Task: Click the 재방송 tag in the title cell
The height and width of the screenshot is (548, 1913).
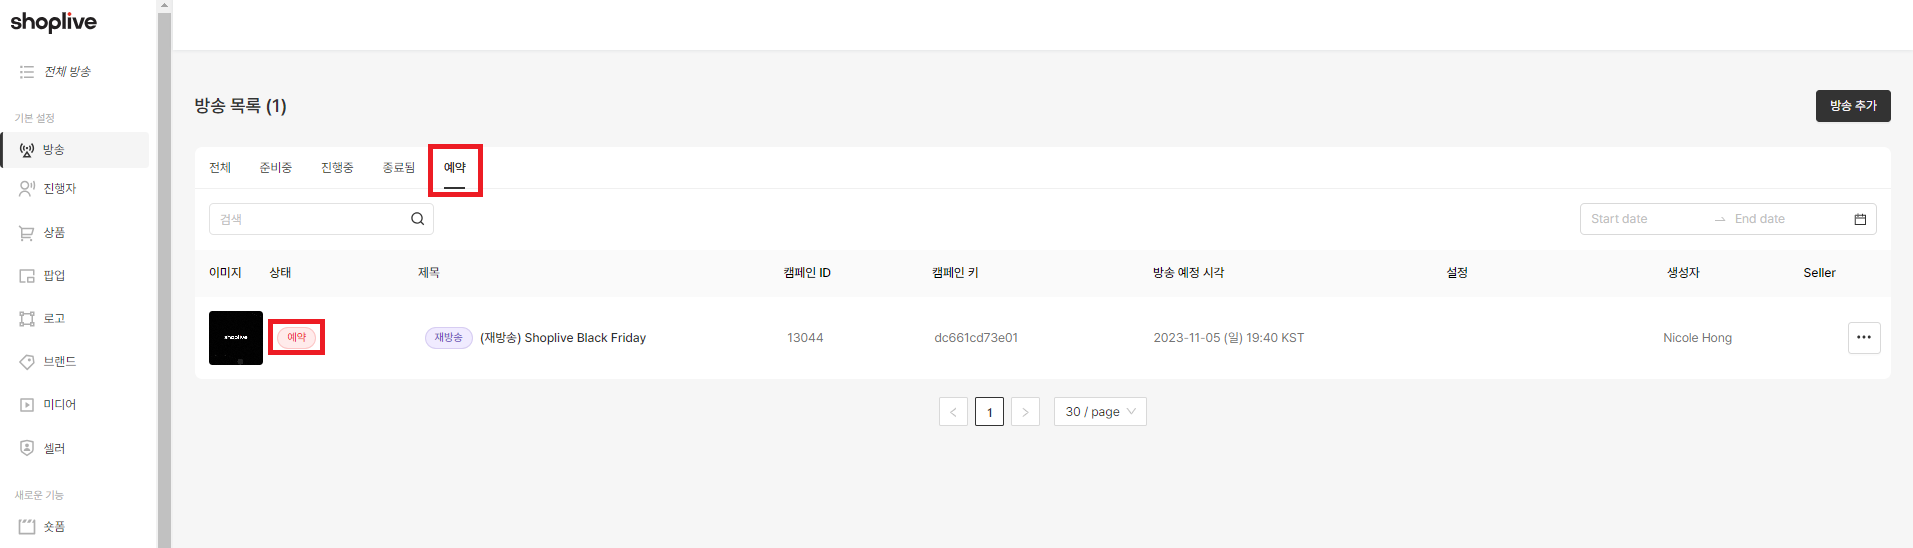Action: (x=449, y=338)
